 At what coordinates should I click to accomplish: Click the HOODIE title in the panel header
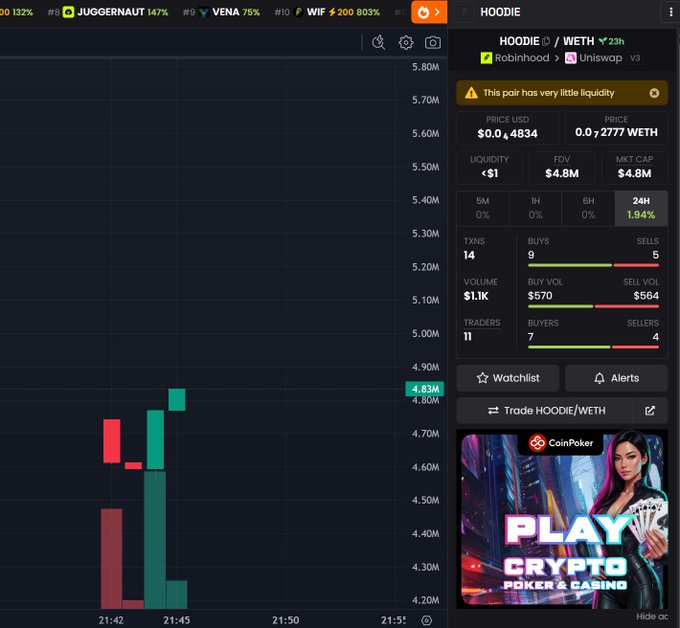[500, 12]
